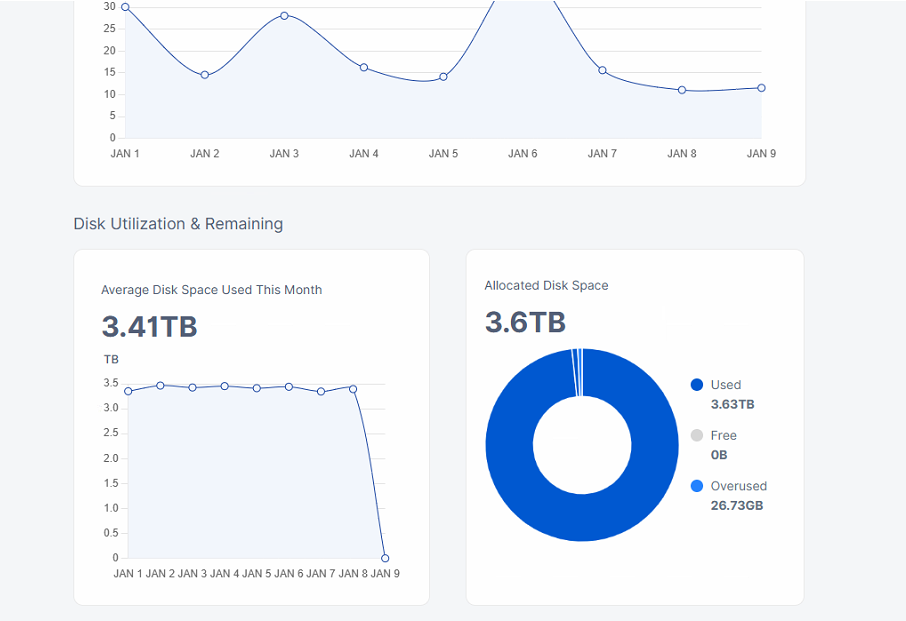
Task: Click JAN 9 data point on upper chart
Action: 761,88
